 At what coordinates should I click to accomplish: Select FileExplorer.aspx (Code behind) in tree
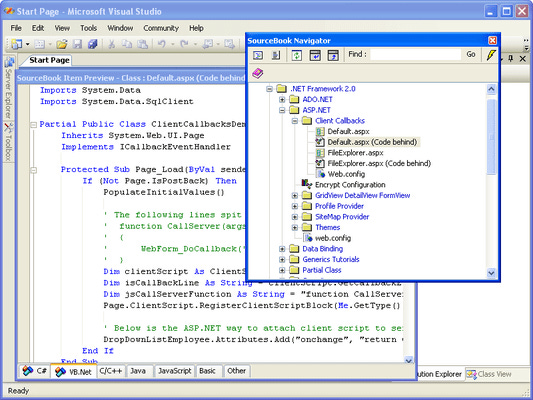(379, 163)
